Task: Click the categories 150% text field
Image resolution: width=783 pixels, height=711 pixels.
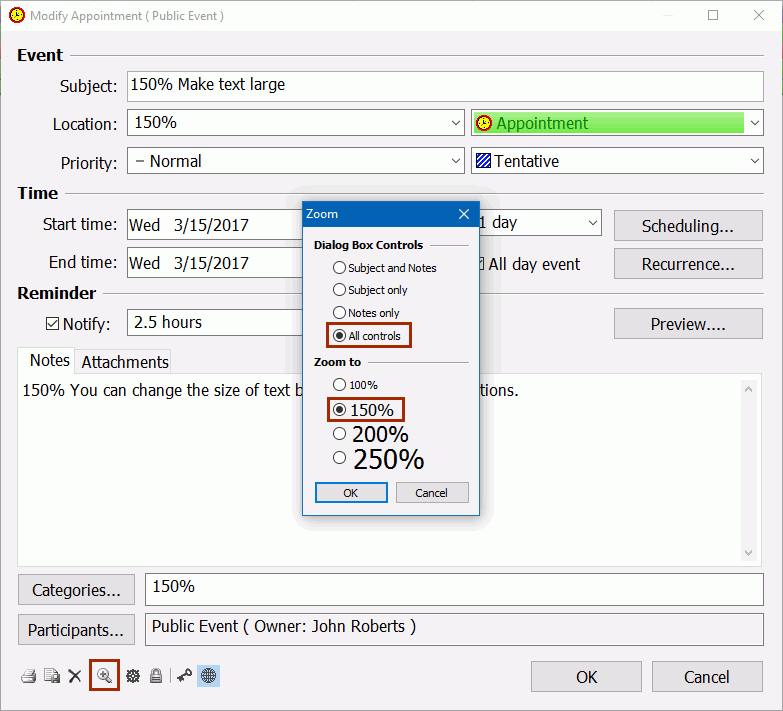Action: point(454,589)
